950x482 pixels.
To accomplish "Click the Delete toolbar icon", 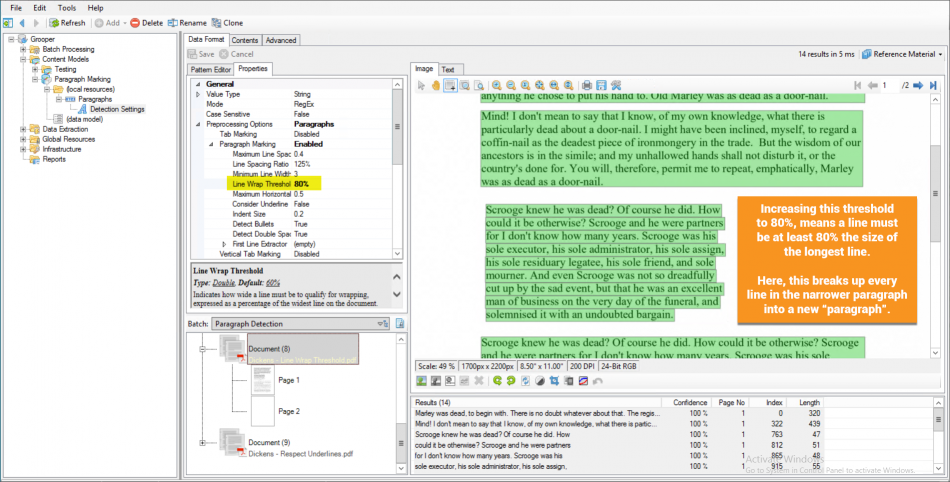I will (x=147, y=22).
